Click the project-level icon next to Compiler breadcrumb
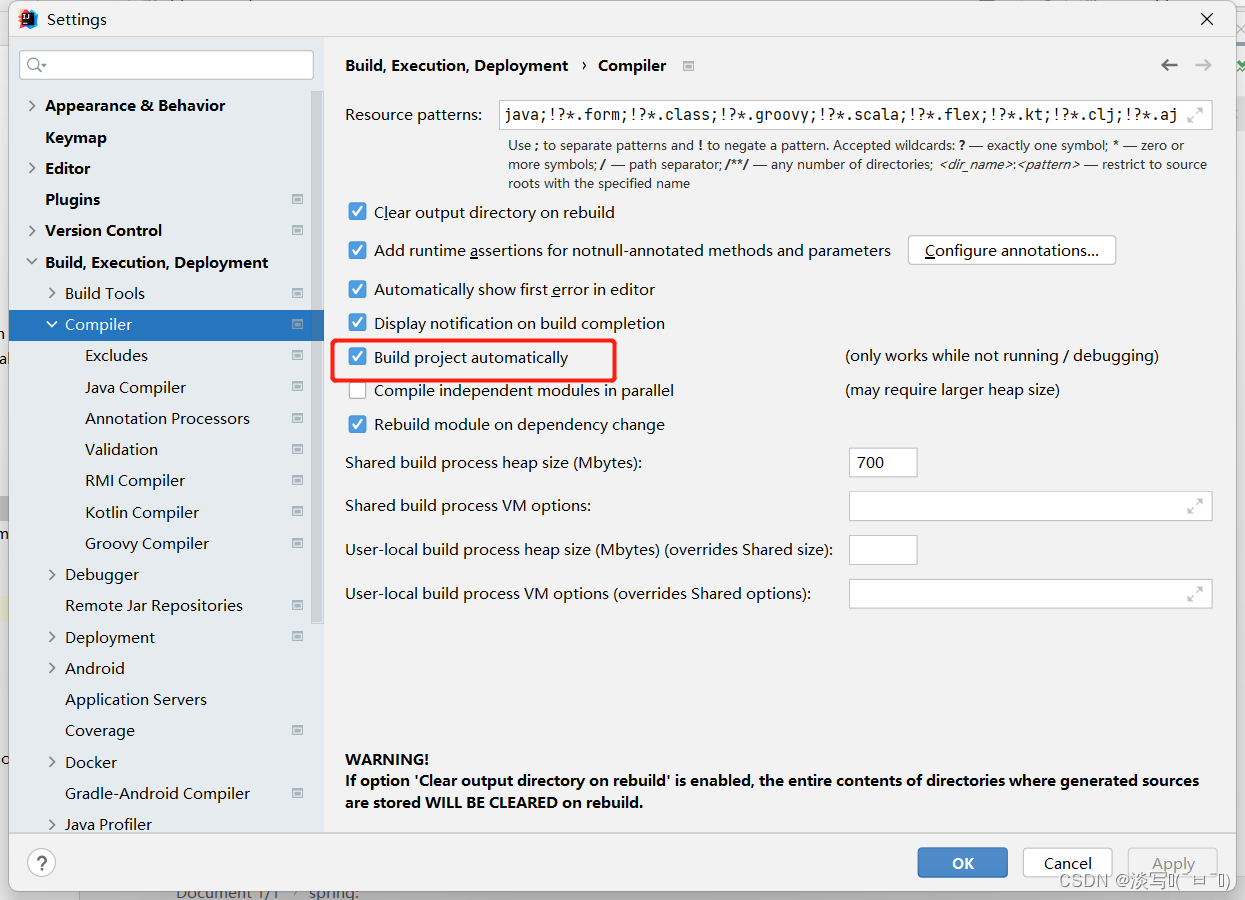The width and height of the screenshot is (1245, 900). (x=688, y=66)
